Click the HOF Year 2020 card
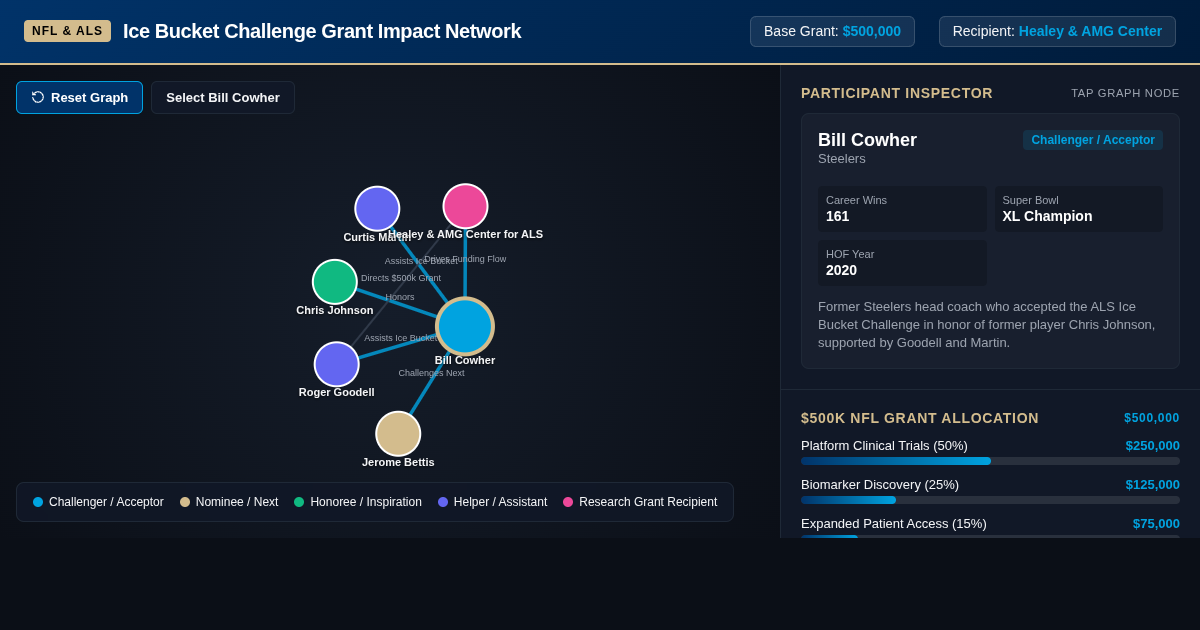 902,263
